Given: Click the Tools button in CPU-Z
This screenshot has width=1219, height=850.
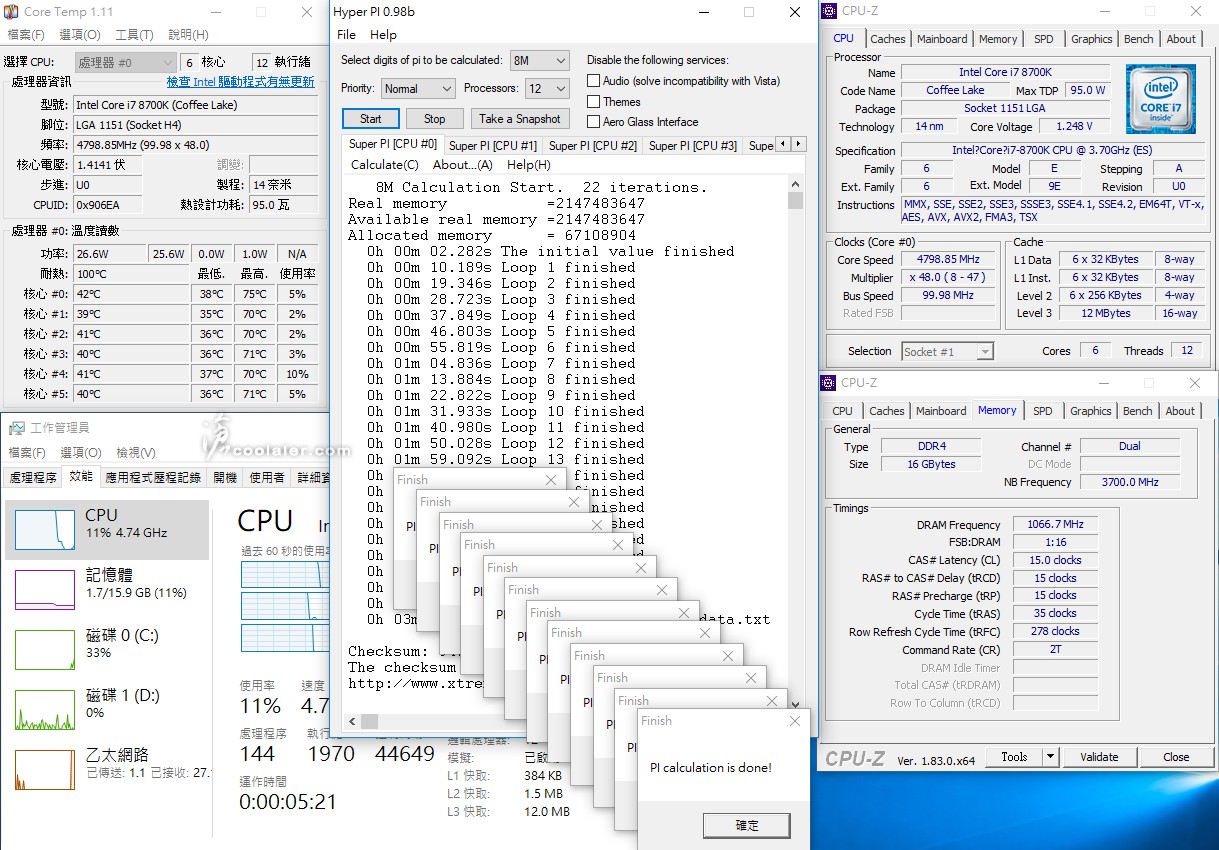Looking at the screenshot, I should pos(1014,757).
